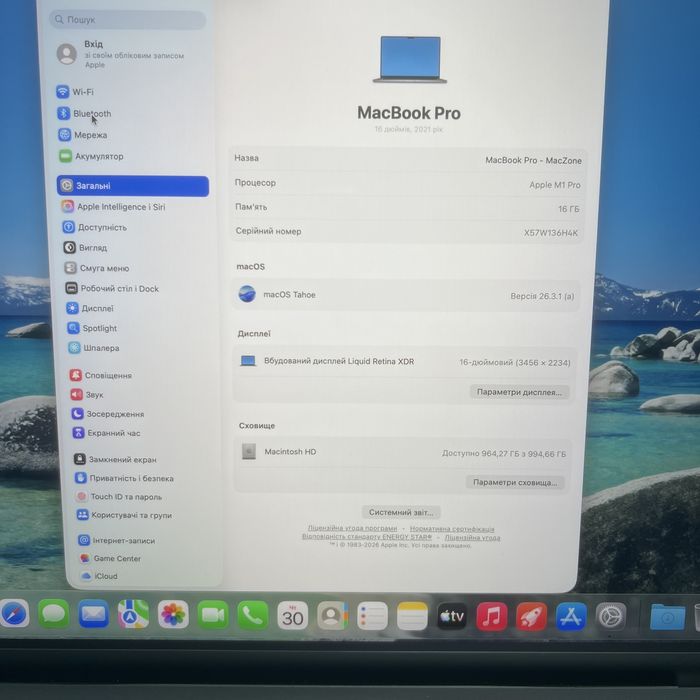This screenshot has width=700, height=700.
Task: Open Photos from the Dock
Action: [173, 615]
